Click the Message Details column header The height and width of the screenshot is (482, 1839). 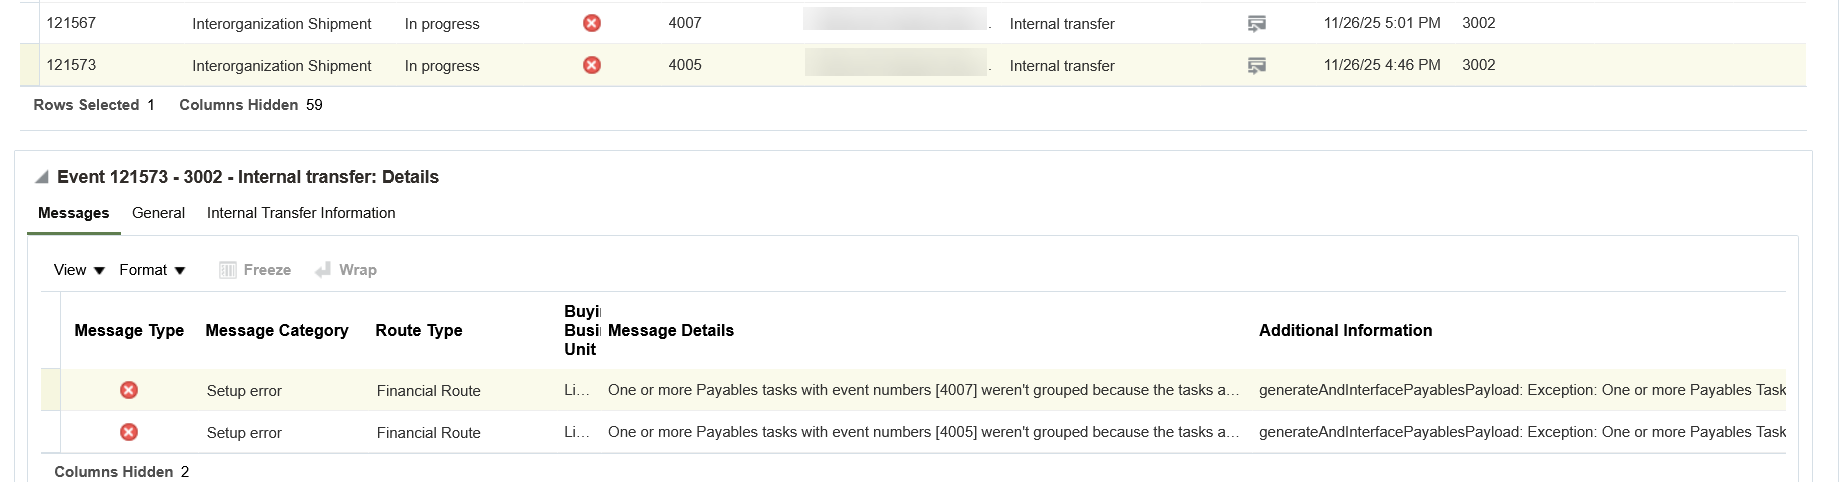point(671,330)
